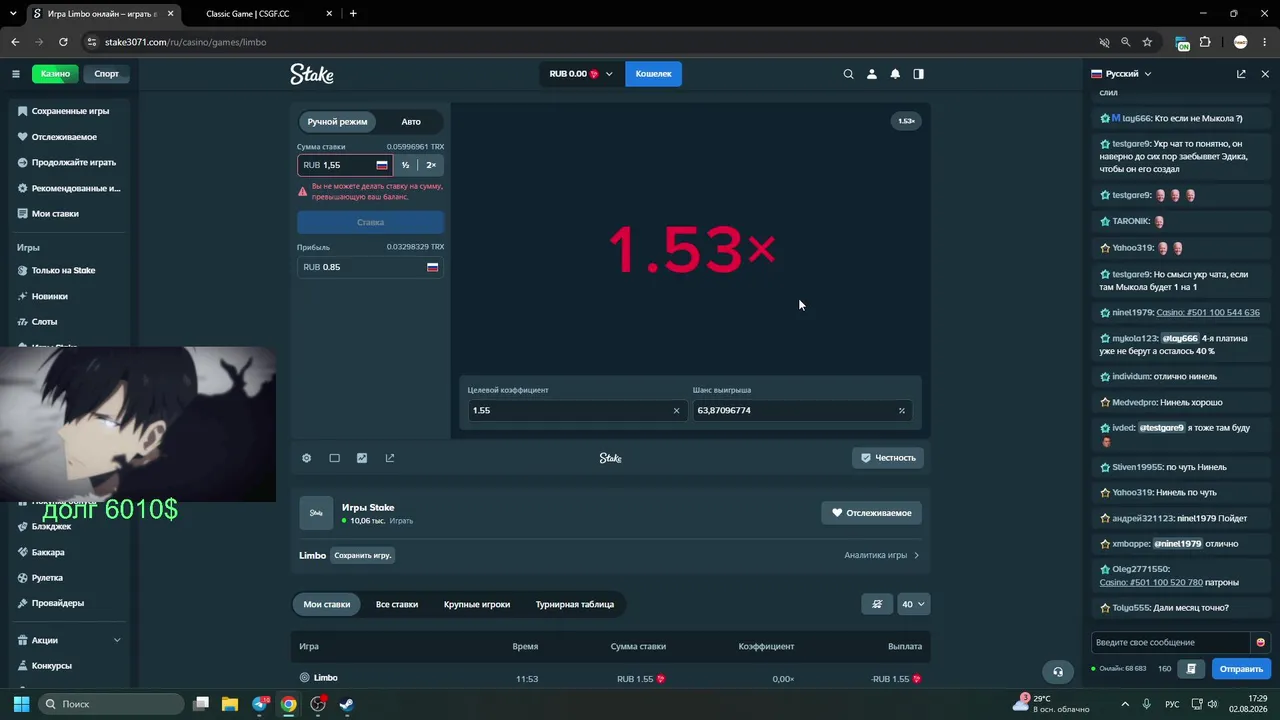Open site search with the magnifier icon

848,74
